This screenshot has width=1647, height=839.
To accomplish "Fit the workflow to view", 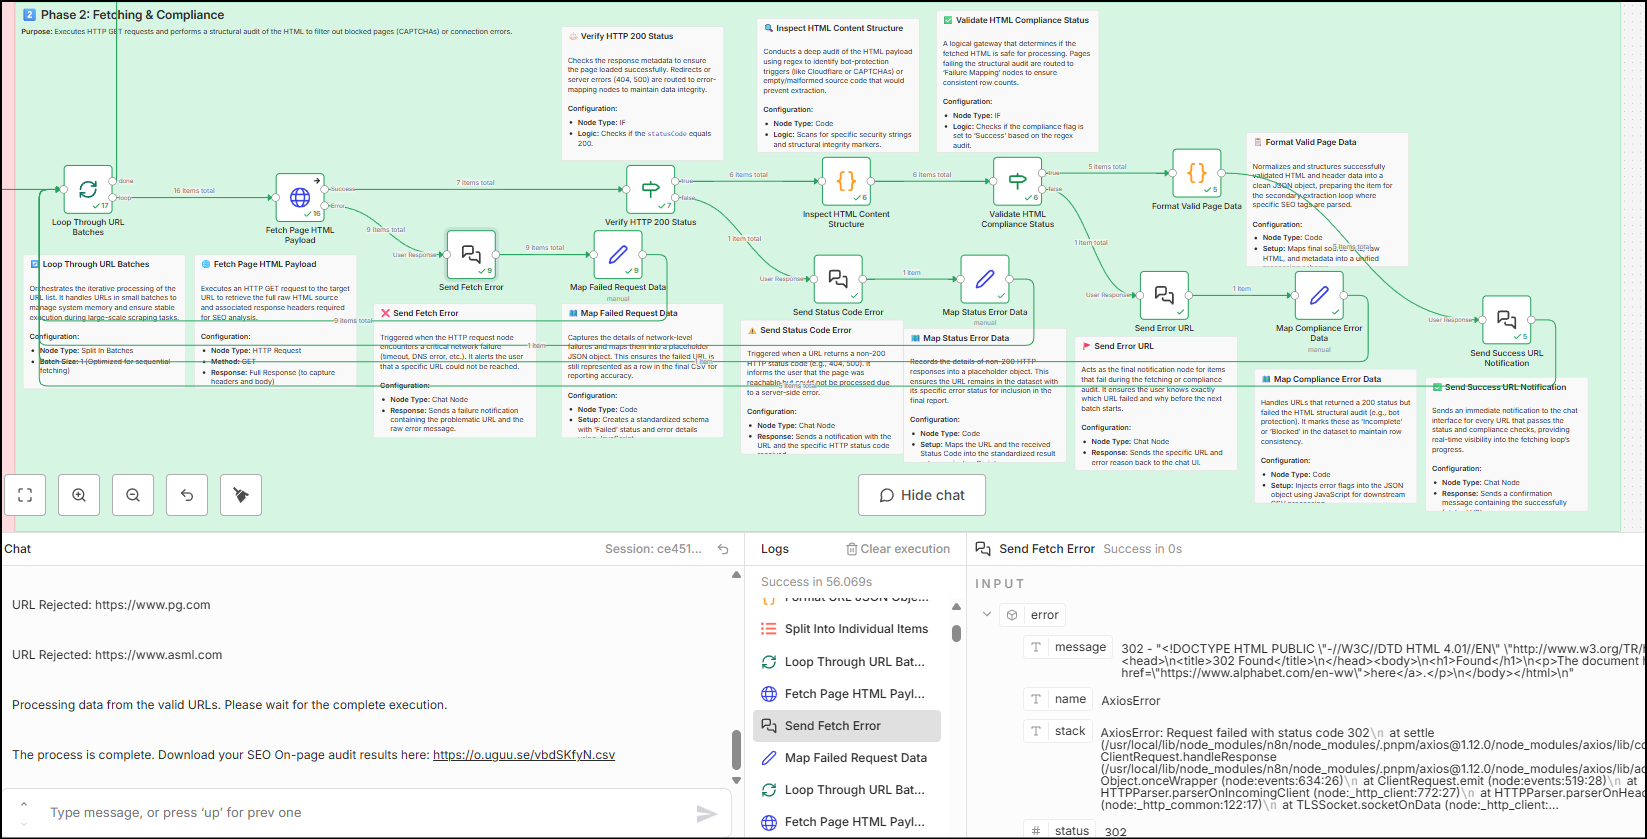I will (25, 495).
